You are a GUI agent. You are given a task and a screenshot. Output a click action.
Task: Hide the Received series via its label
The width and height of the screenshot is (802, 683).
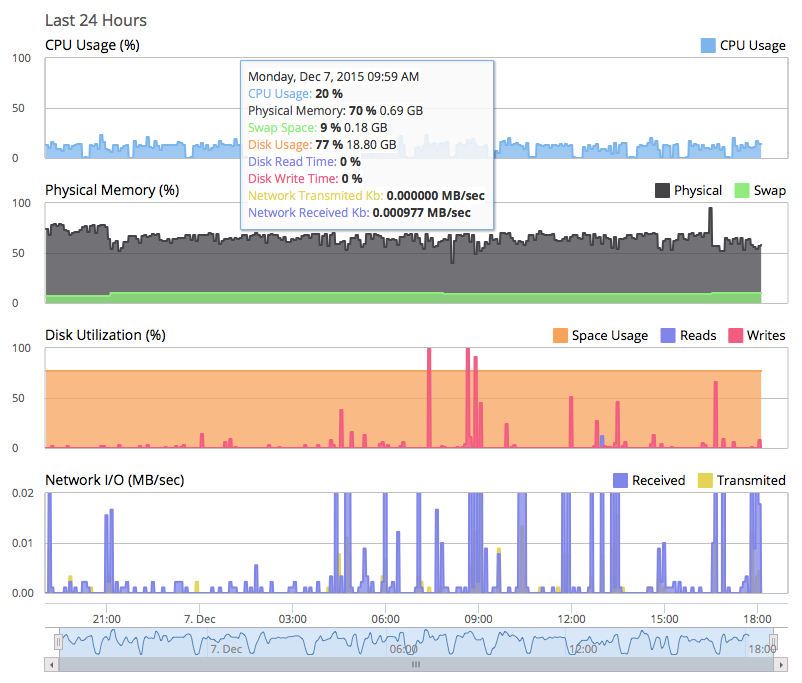click(x=658, y=480)
